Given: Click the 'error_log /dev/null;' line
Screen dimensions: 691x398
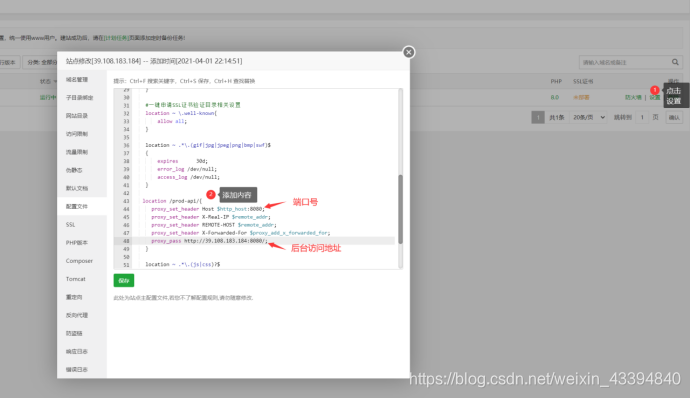Looking at the screenshot, I should (187, 169).
